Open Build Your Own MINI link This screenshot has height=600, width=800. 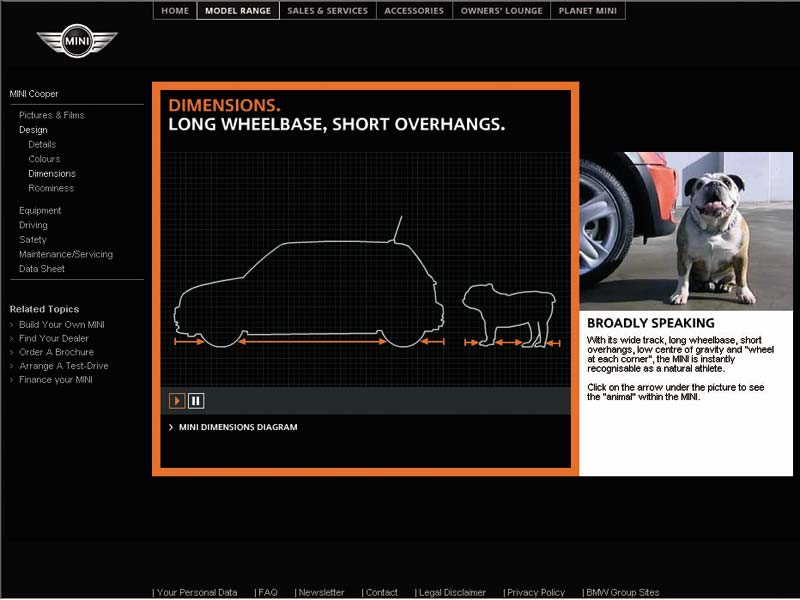pos(61,325)
